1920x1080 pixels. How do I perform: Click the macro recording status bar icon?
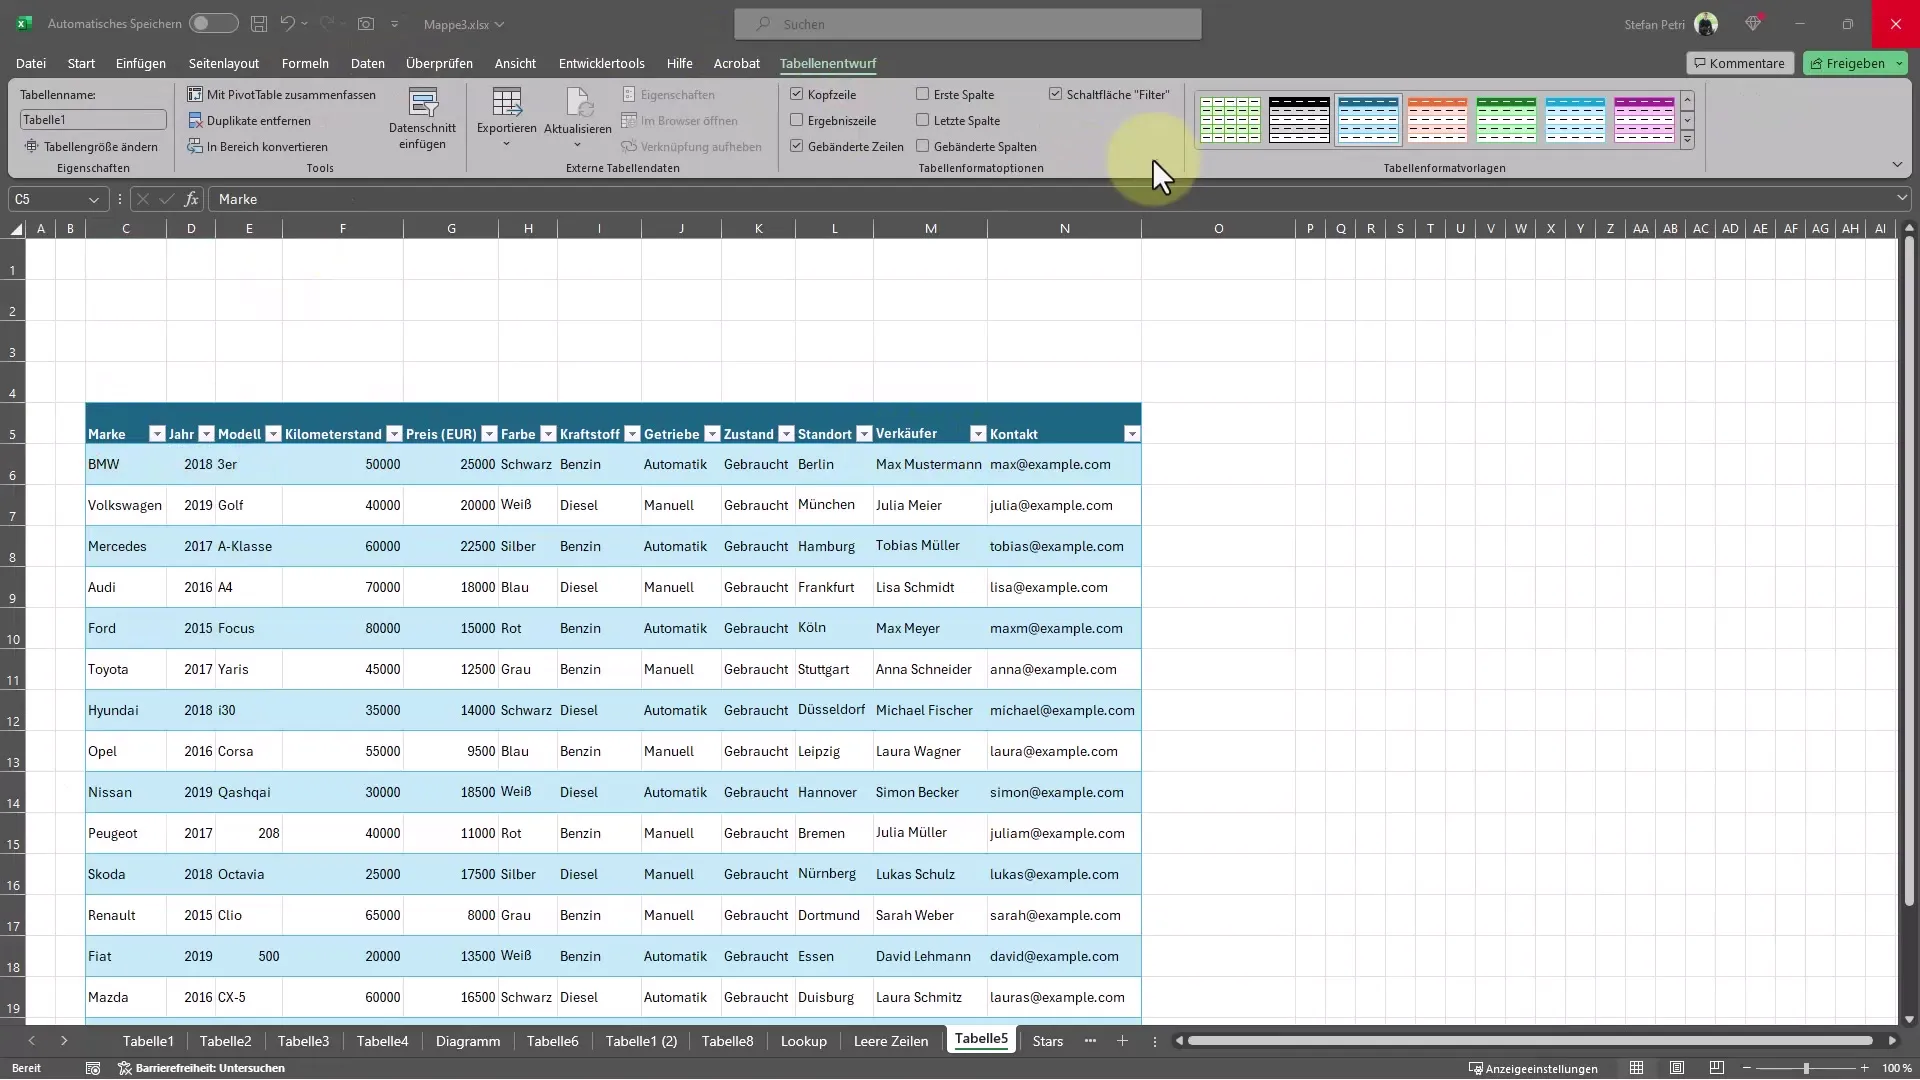pos(93,1069)
